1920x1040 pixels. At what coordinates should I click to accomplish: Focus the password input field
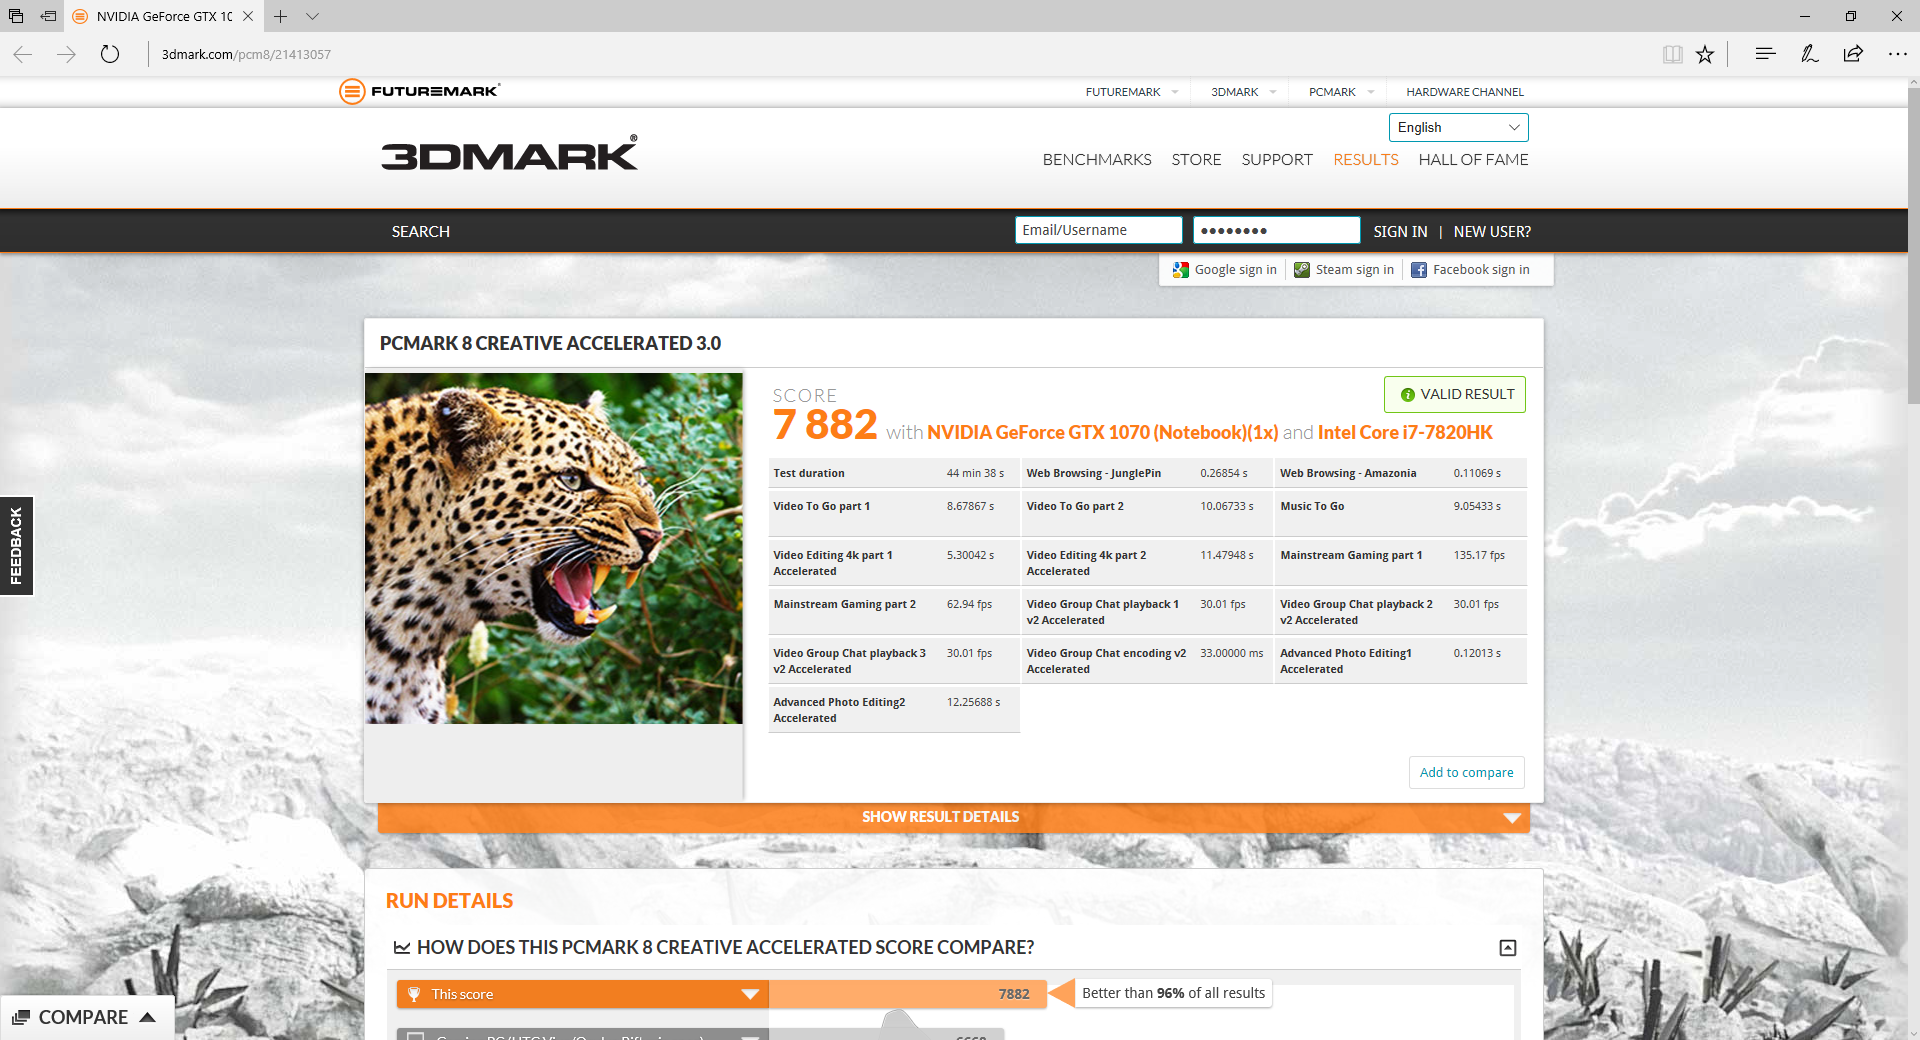pyautogui.click(x=1276, y=230)
